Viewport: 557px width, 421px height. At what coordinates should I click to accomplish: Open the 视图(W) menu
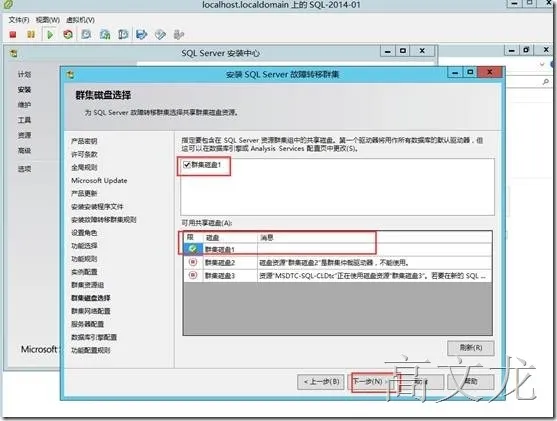coord(48,20)
